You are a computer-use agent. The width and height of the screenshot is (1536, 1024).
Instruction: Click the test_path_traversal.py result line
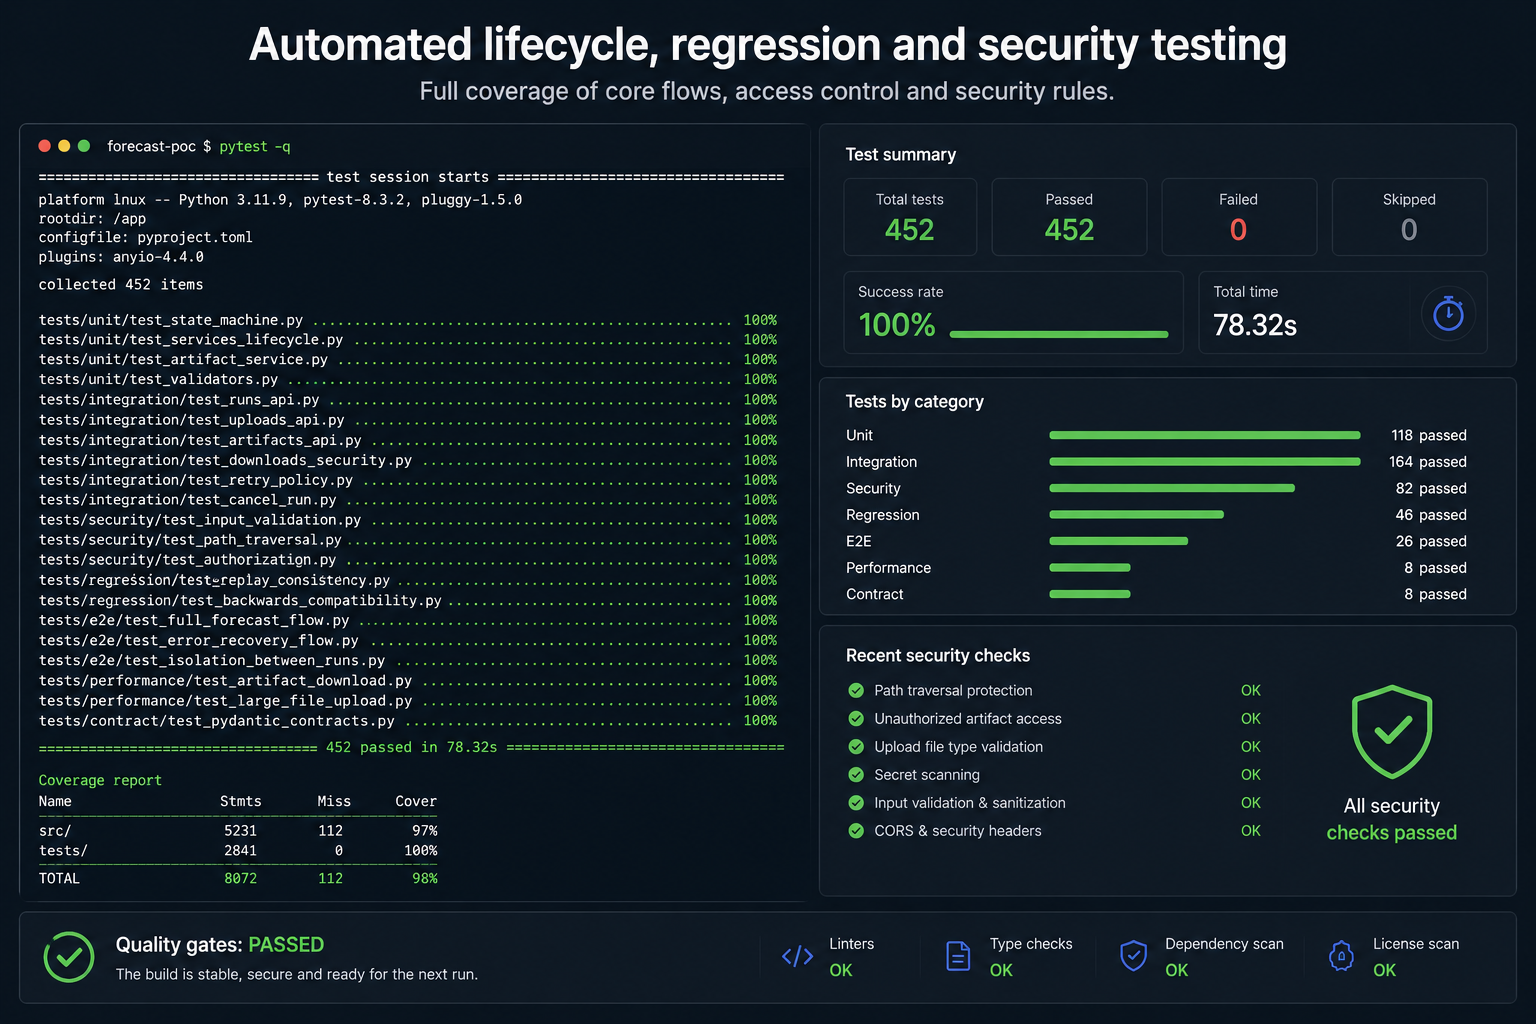(x=408, y=540)
